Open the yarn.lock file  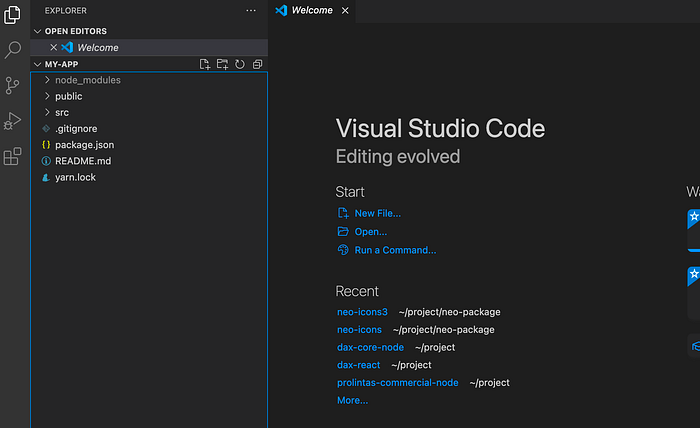(75, 177)
